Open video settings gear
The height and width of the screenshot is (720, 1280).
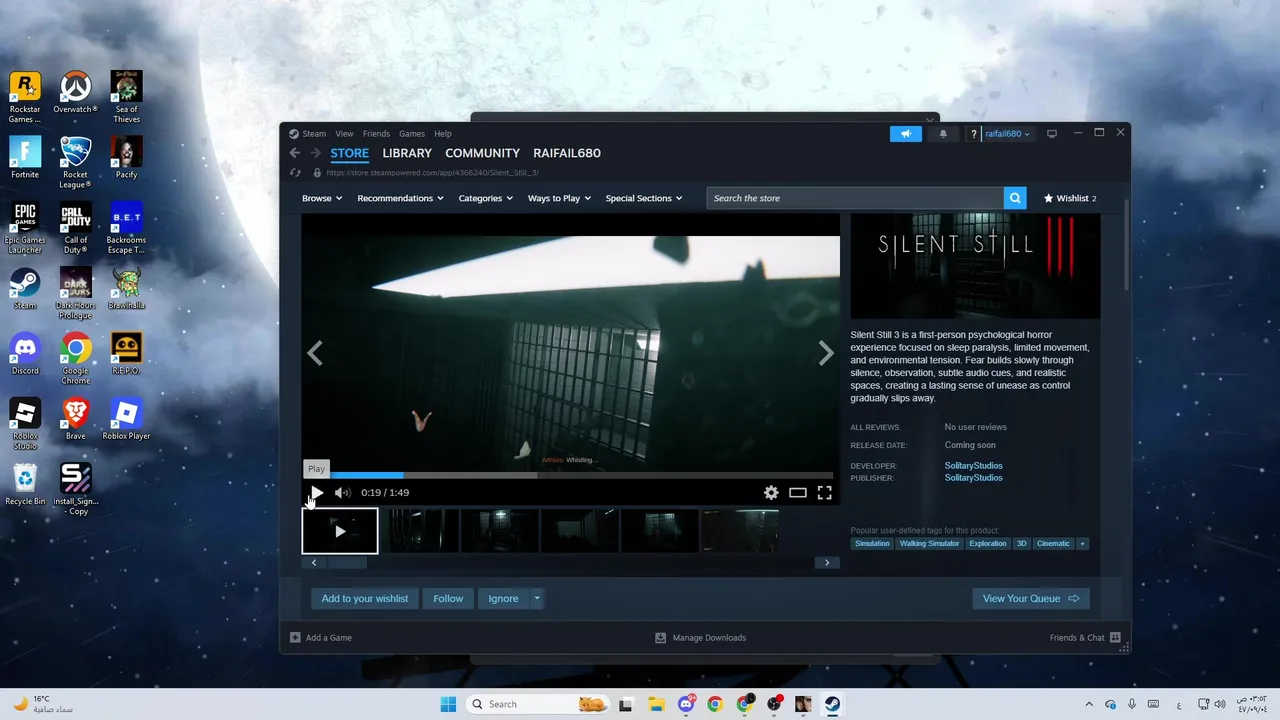(x=771, y=492)
